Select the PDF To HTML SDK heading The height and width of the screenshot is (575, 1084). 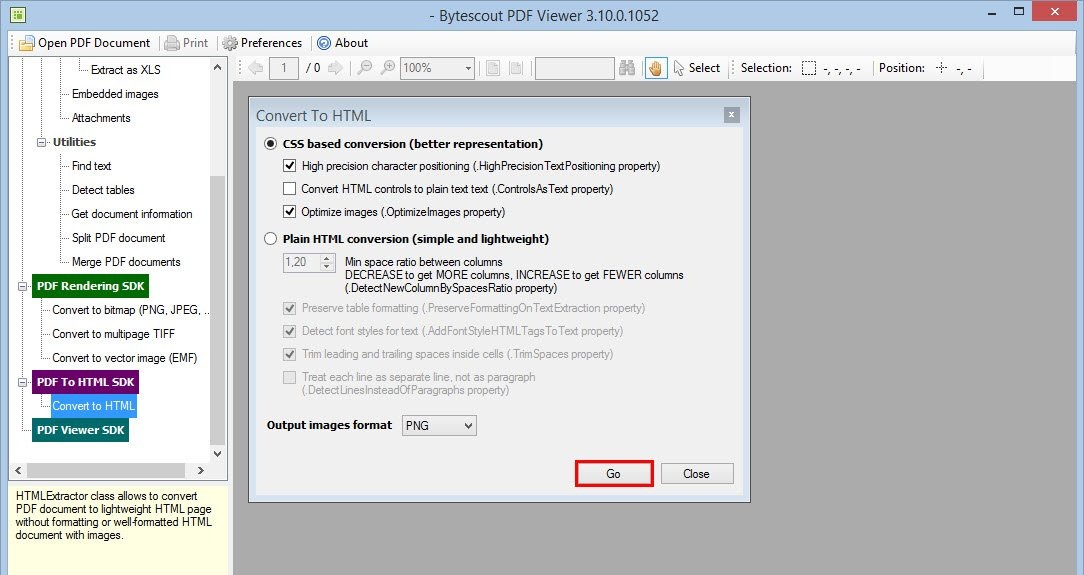(x=86, y=382)
